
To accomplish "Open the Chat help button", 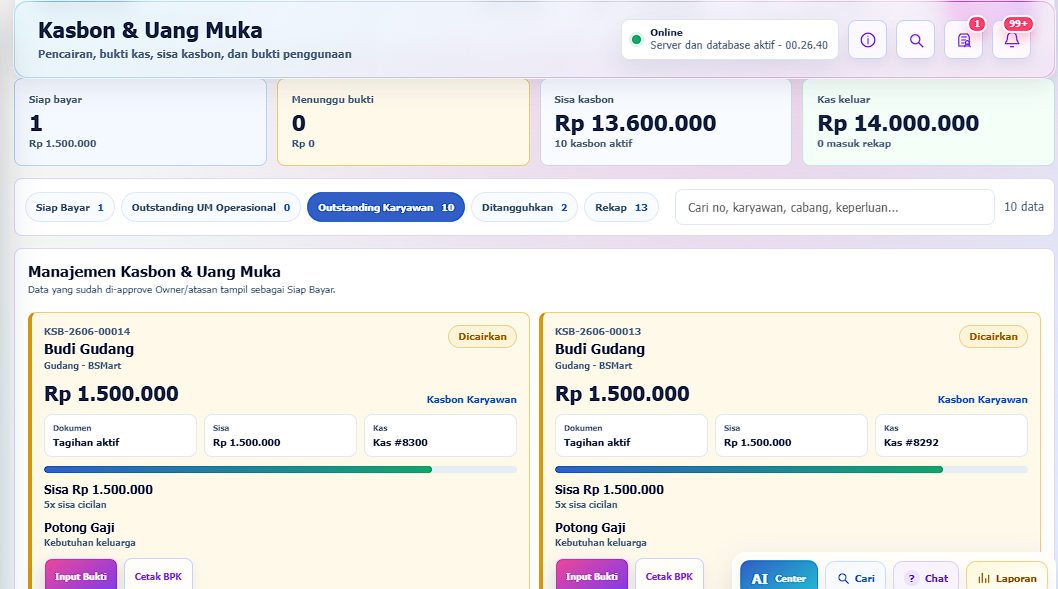I will tap(926, 578).
